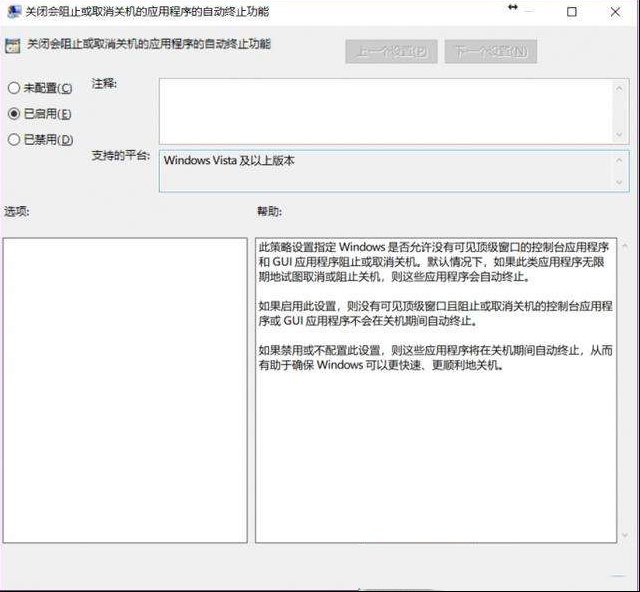The width and height of the screenshot is (640, 592).
Task: Click the 注释: label
Action: pyautogui.click(x=104, y=84)
